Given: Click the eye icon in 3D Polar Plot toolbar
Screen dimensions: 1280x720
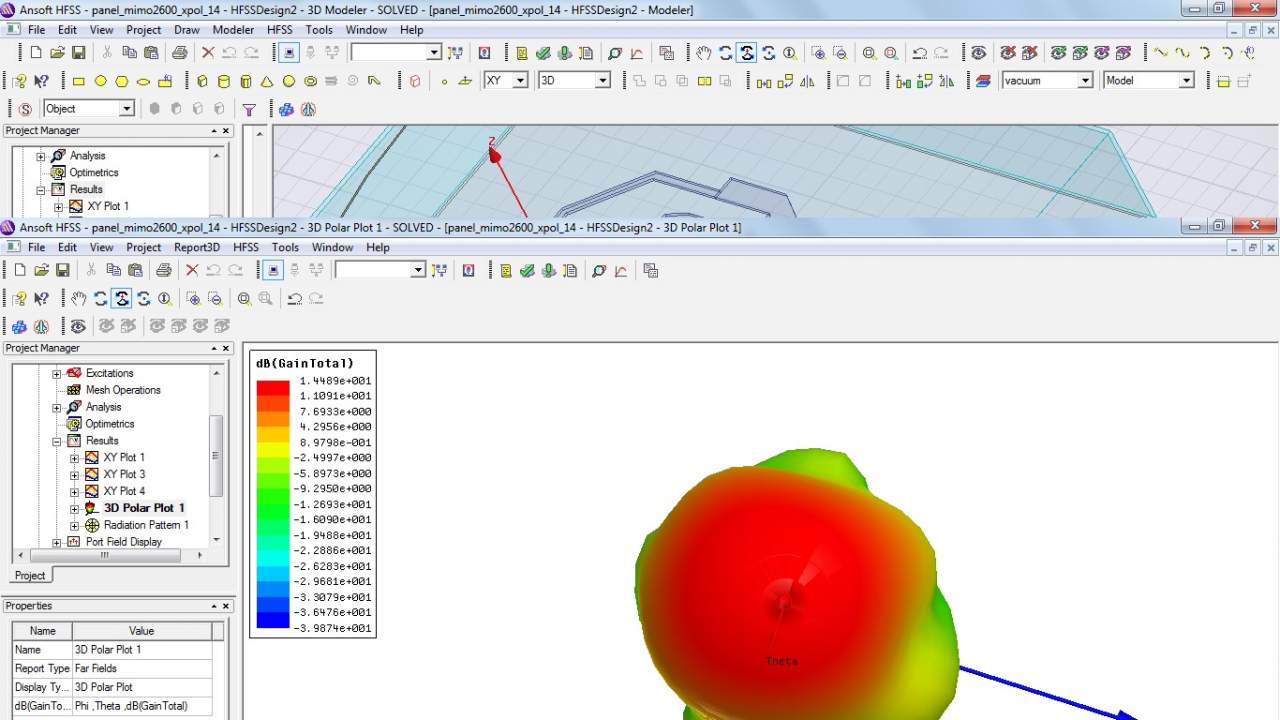Looking at the screenshot, I should 78,326.
